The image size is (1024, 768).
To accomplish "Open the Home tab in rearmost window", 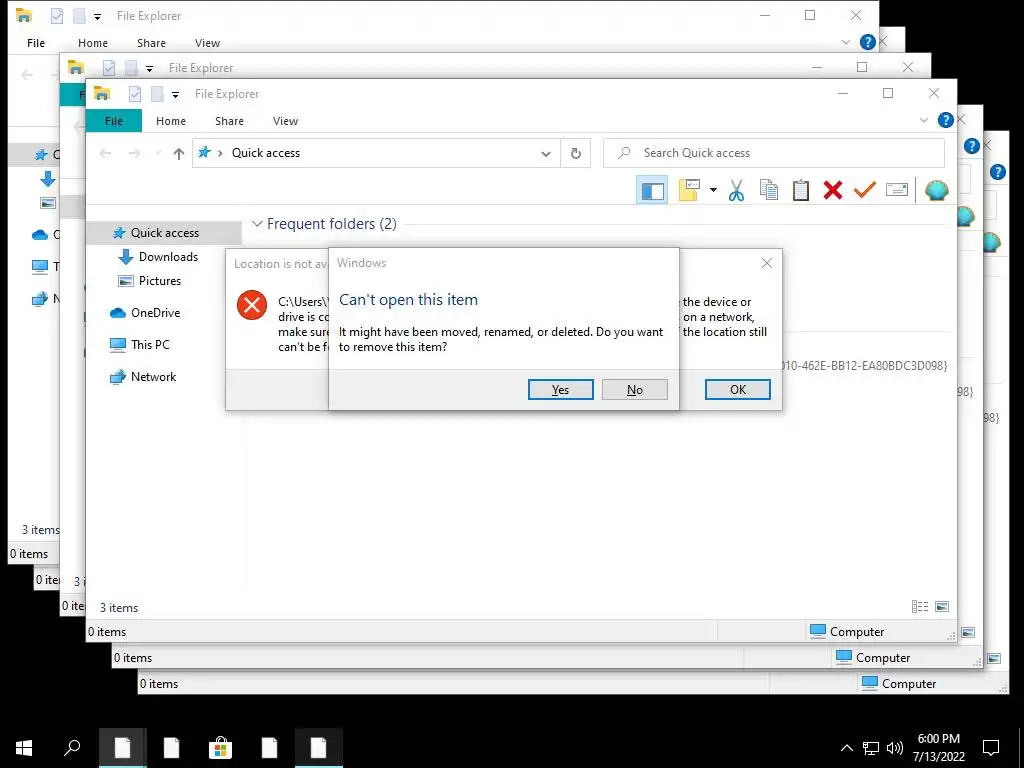I will coord(93,43).
